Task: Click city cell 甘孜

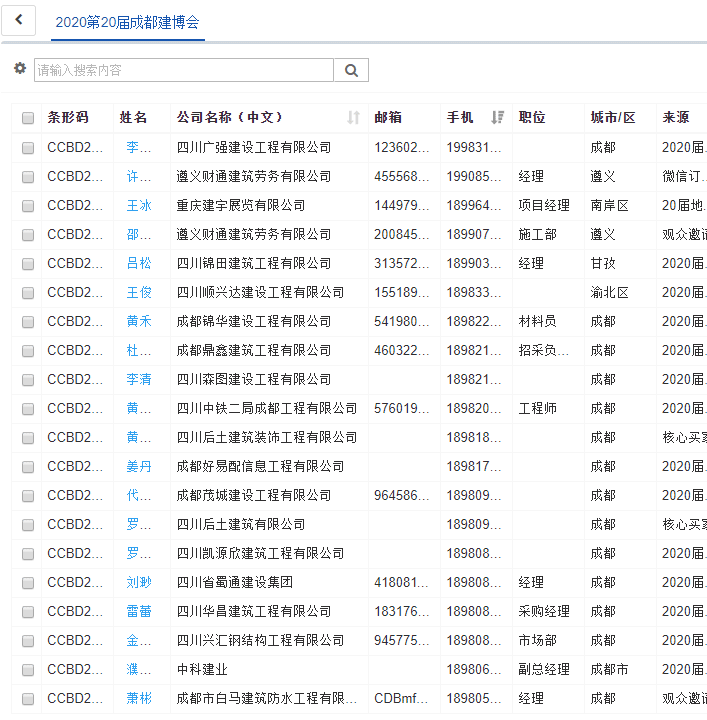Action: click(x=603, y=263)
